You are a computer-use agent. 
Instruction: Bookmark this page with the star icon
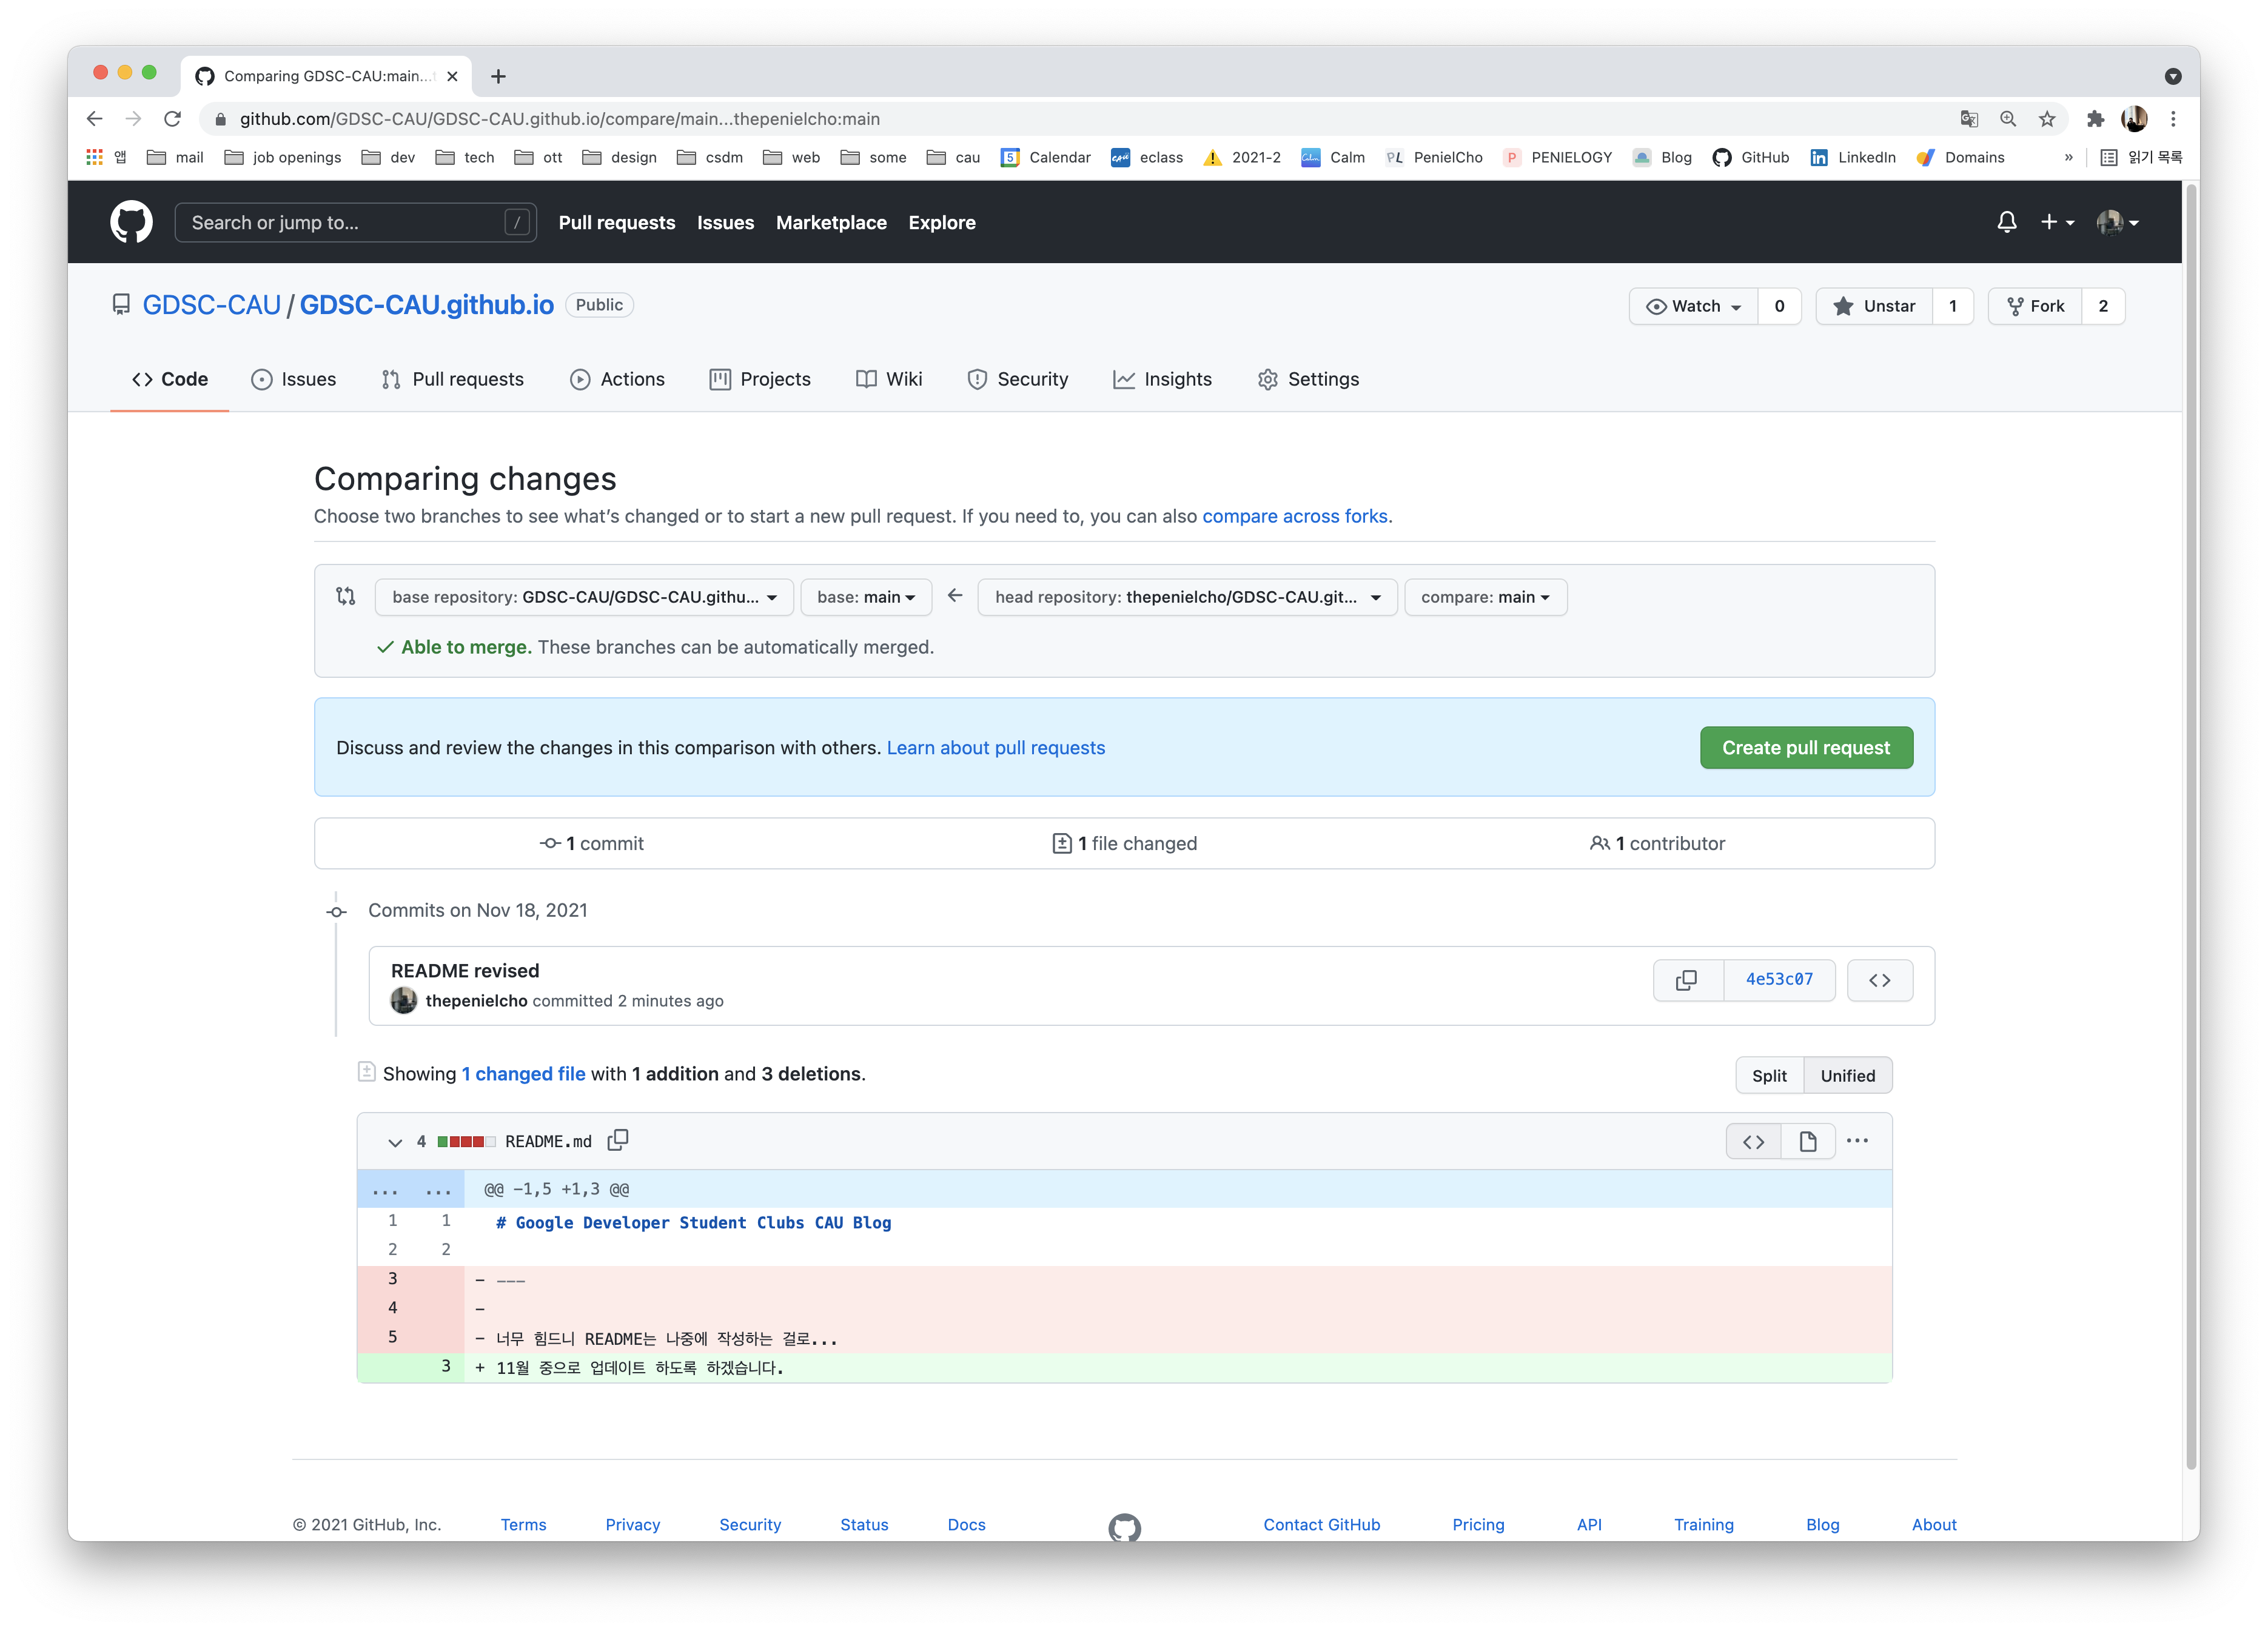(x=2047, y=119)
